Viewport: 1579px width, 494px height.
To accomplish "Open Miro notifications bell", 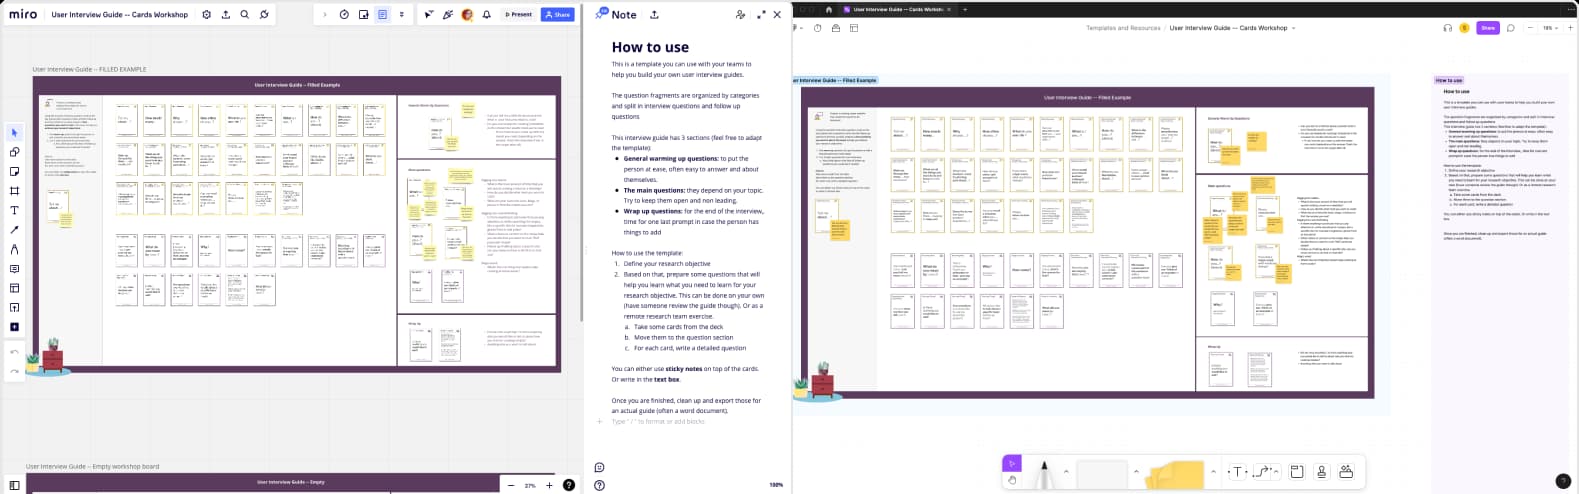I will (486, 15).
